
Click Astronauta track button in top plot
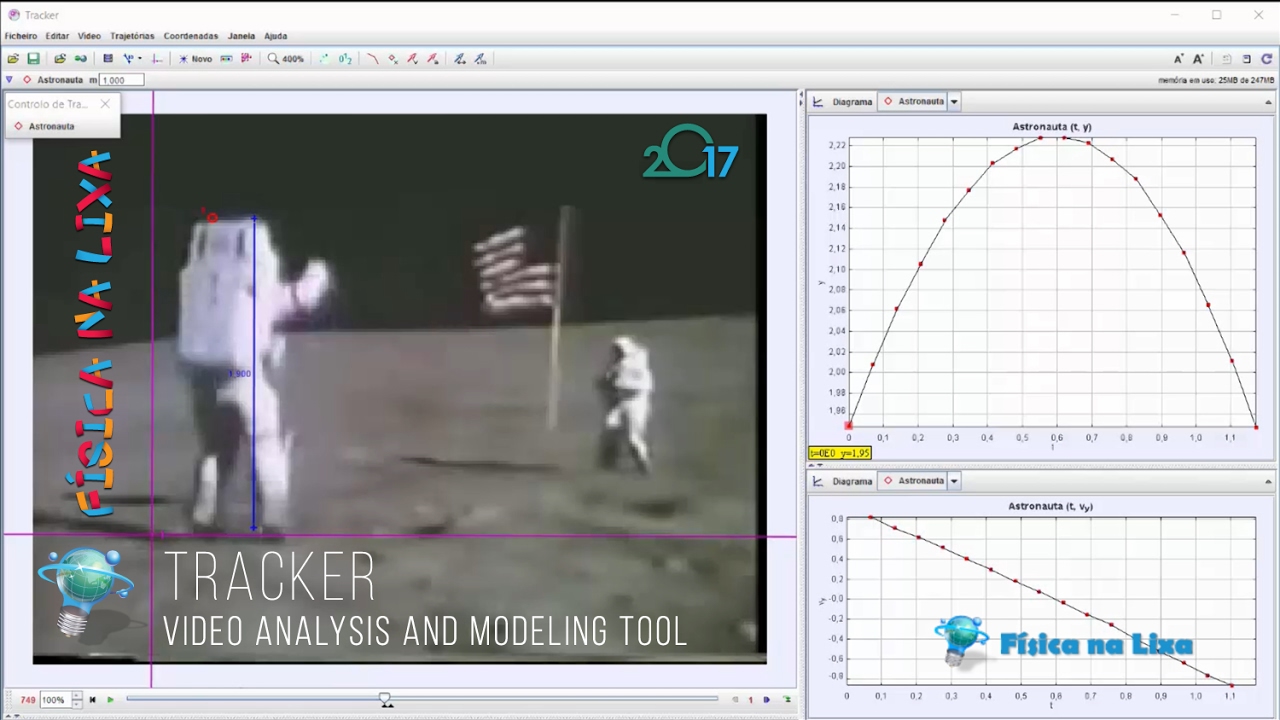pos(914,101)
